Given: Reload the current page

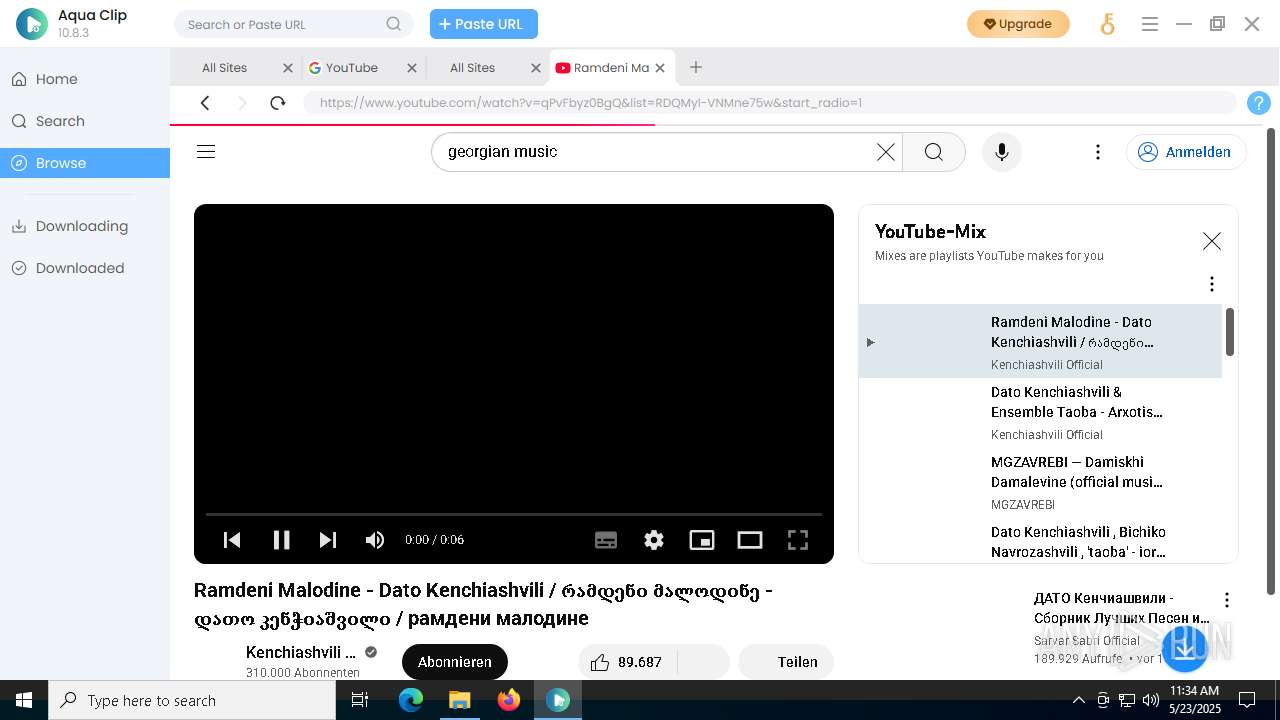Looking at the screenshot, I should click(x=278, y=102).
